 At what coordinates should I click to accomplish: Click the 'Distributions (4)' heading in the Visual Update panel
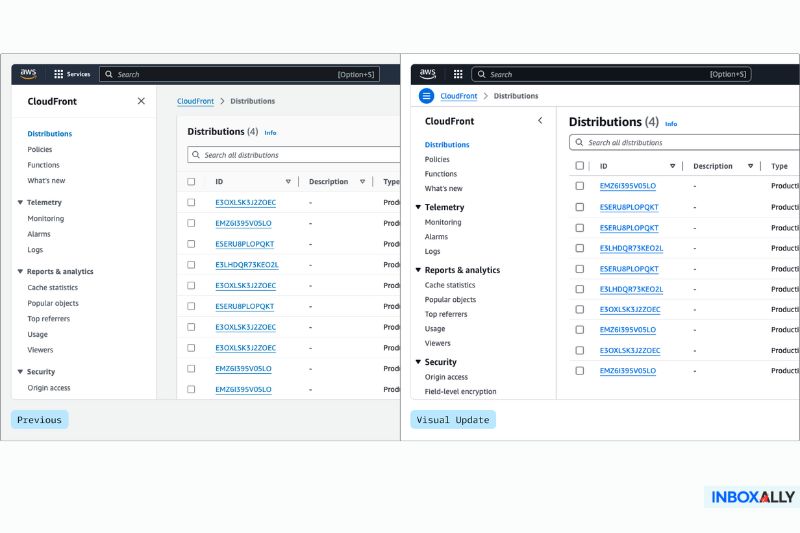click(x=613, y=122)
